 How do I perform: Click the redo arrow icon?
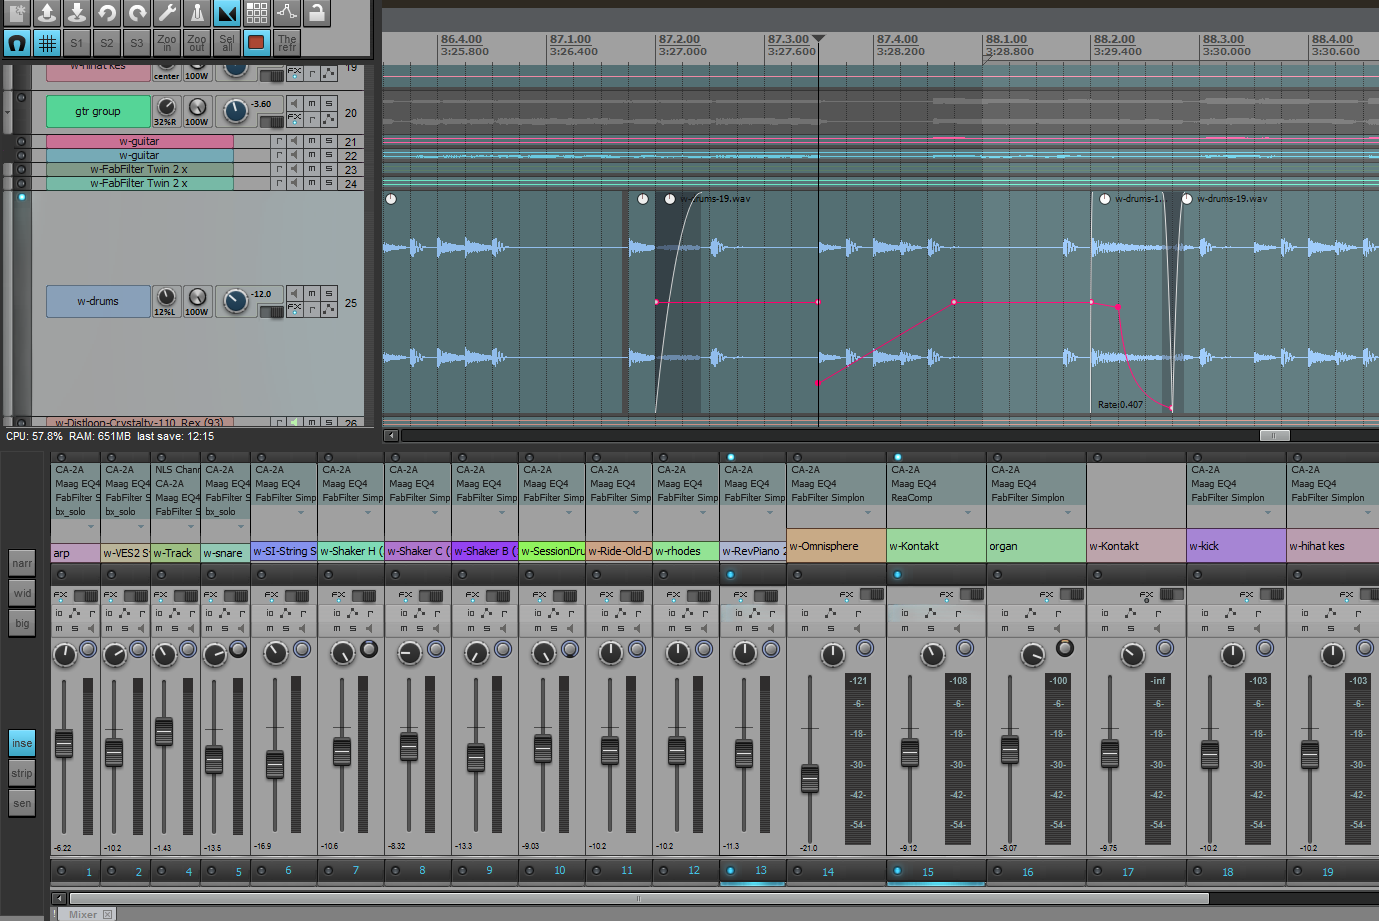pyautogui.click(x=137, y=13)
